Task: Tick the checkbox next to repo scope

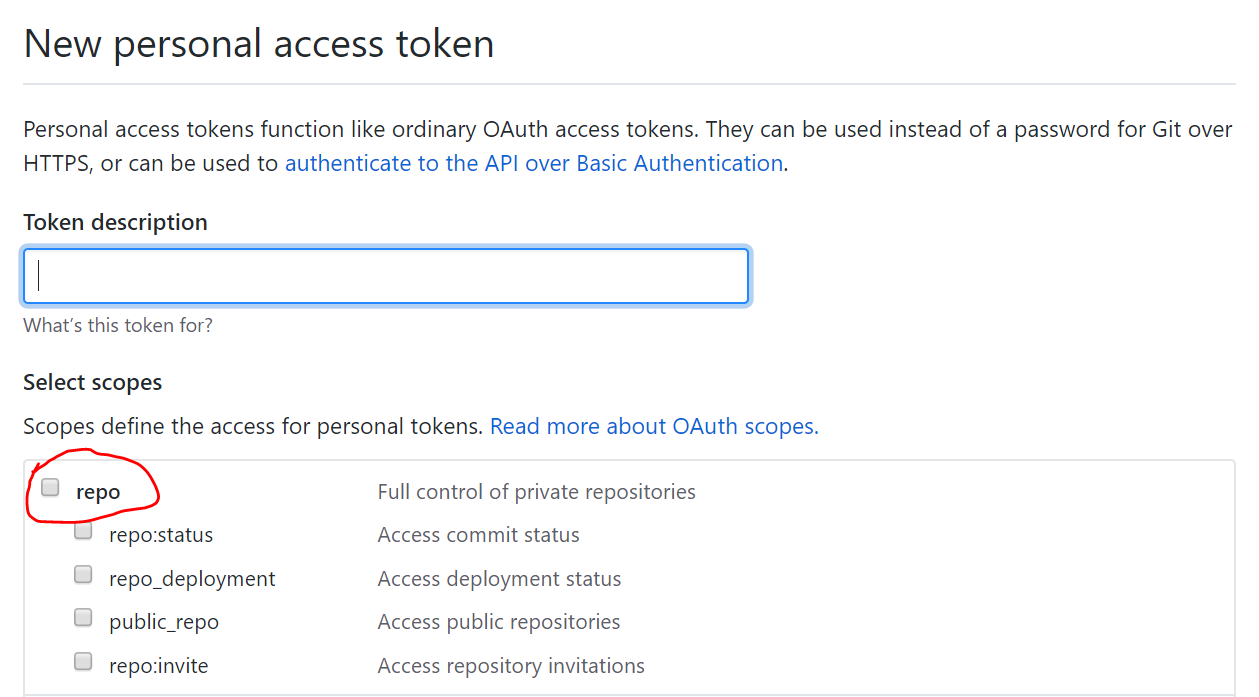Action: click(50, 488)
